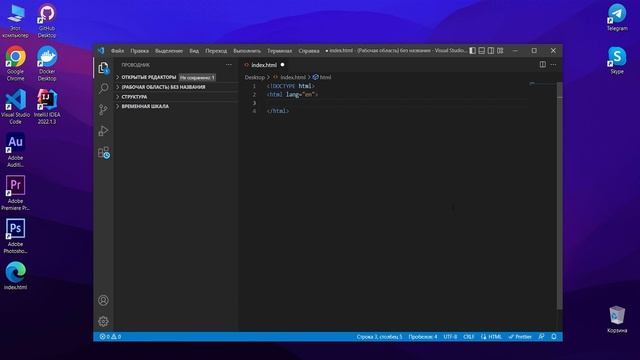Toggle bottom panel layout icon
The image size is (640, 360).
coord(482,51)
